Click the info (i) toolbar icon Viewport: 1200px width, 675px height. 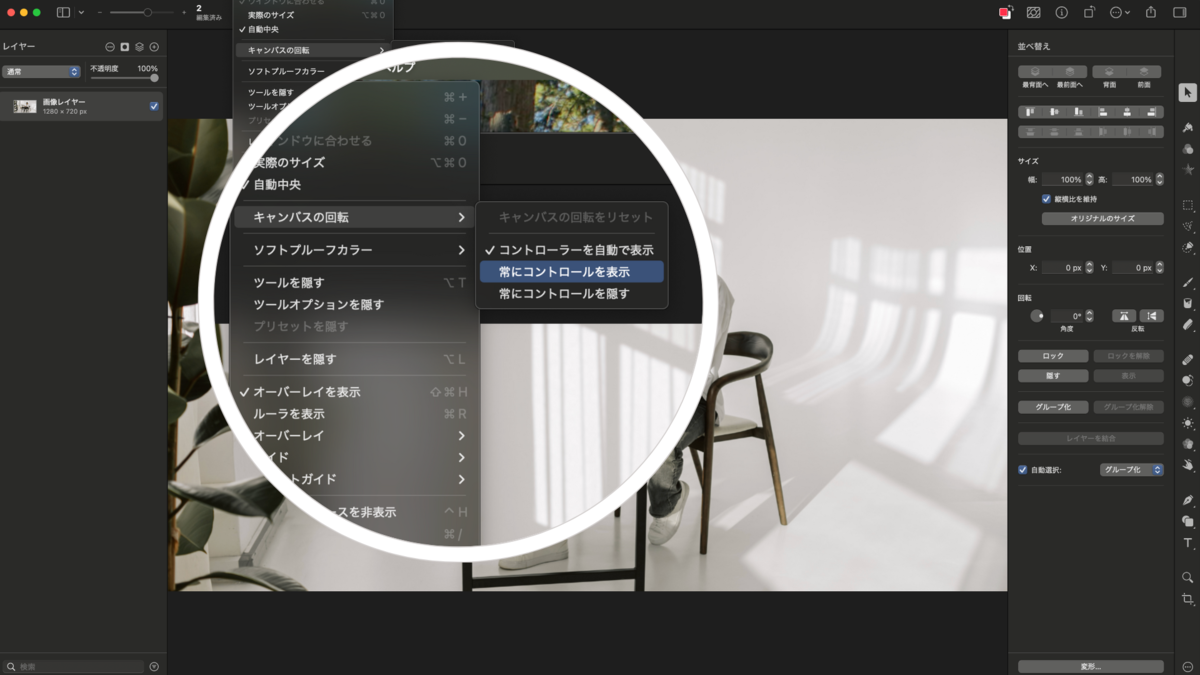click(x=1061, y=12)
